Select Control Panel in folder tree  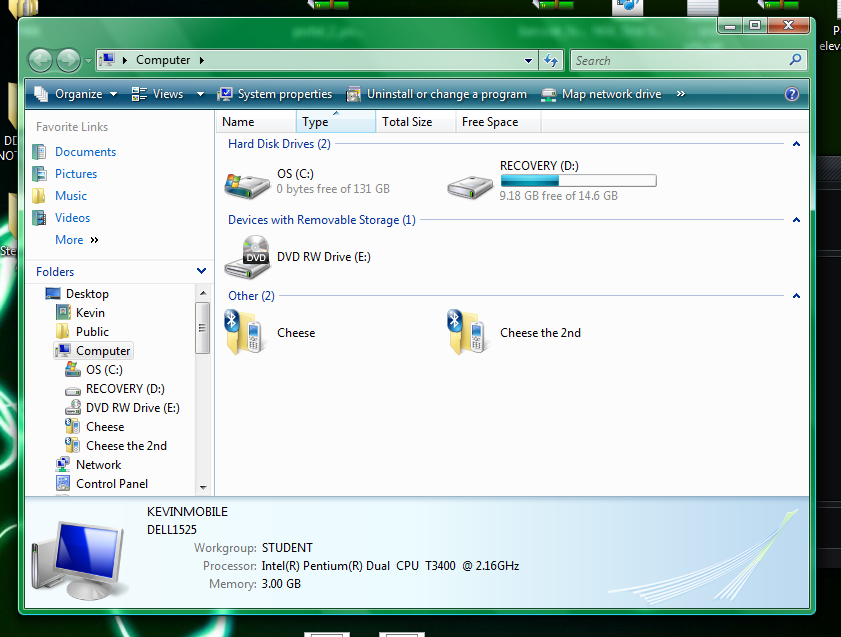pyautogui.click(x=112, y=484)
